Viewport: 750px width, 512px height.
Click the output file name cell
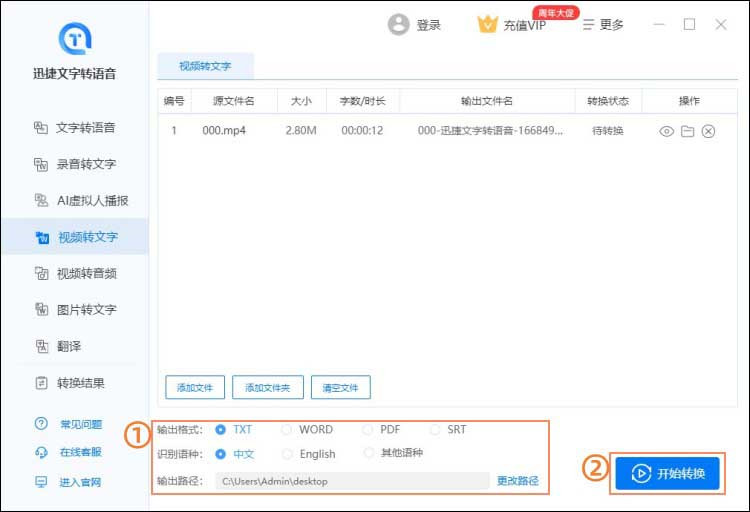click(490, 131)
